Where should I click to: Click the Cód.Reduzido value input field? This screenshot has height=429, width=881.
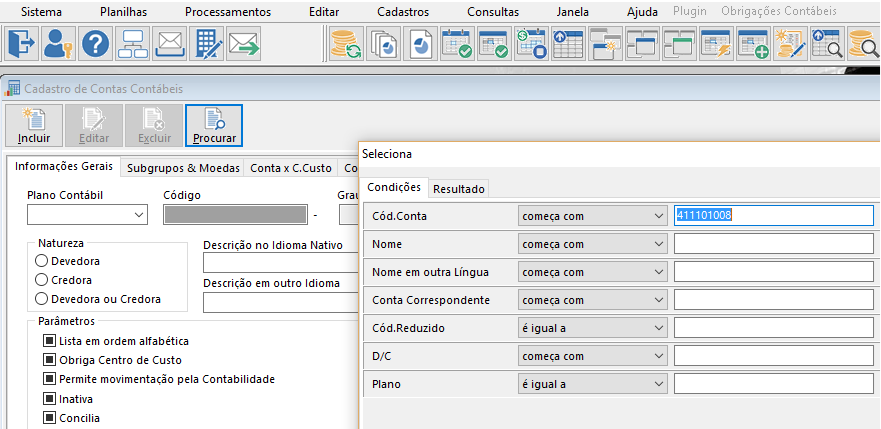click(x=774, y=328)
